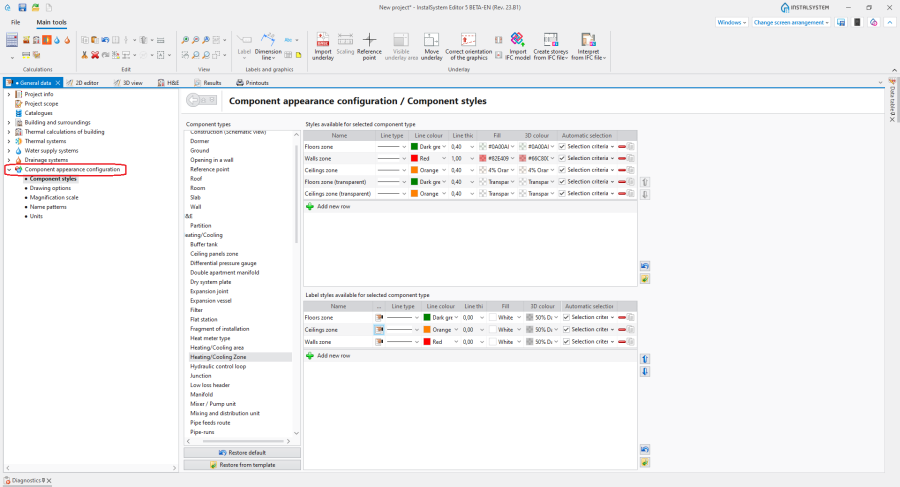Click the move down arrow beside styles table
Viewport: 900px width, 487px height.
(645, 195)
